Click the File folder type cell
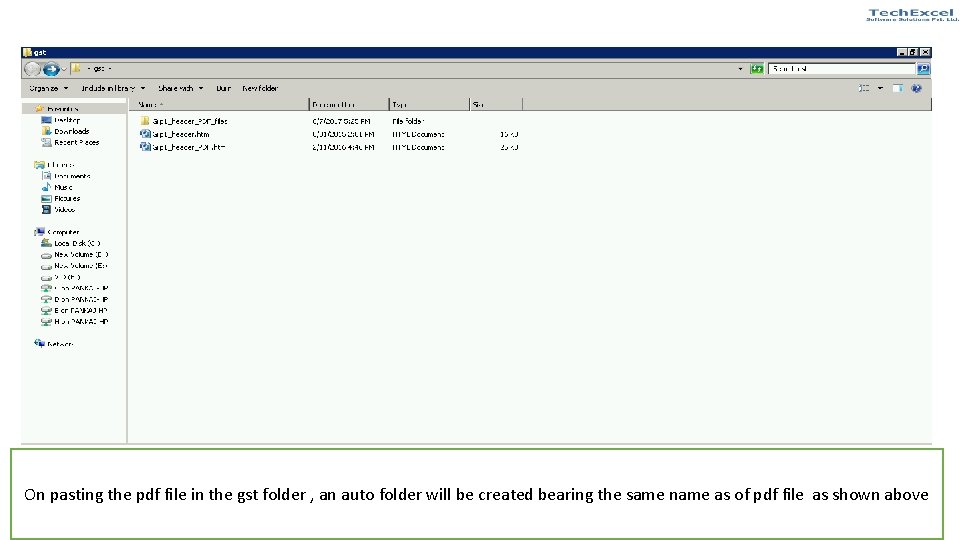This screenshot has height=540, width=960. [x=408, y=121]
